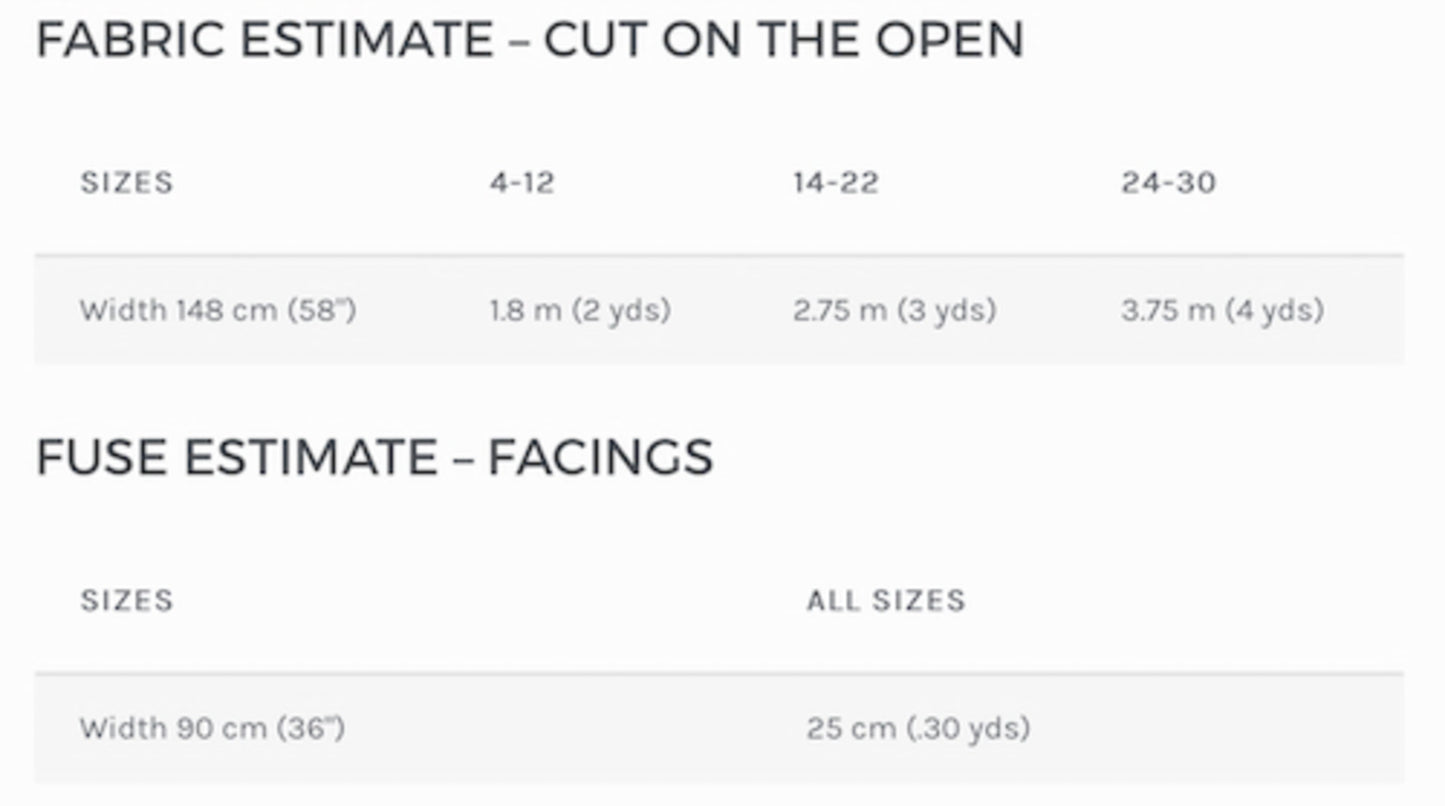Click the Fuse Estimate – Facings heading
Viewport: 1445px width, 806px height.
click(x=374, y=457)
